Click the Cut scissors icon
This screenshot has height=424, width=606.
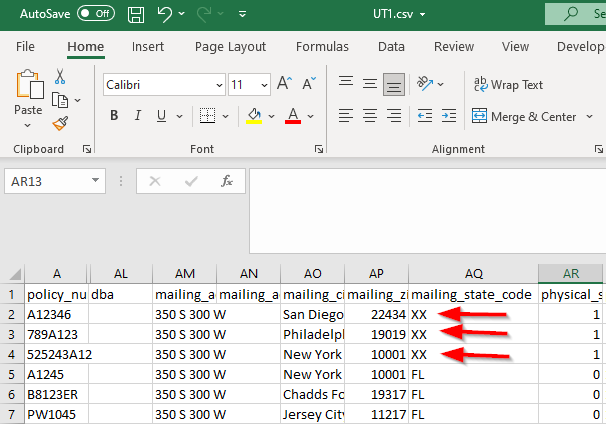(x=60, y=77)
